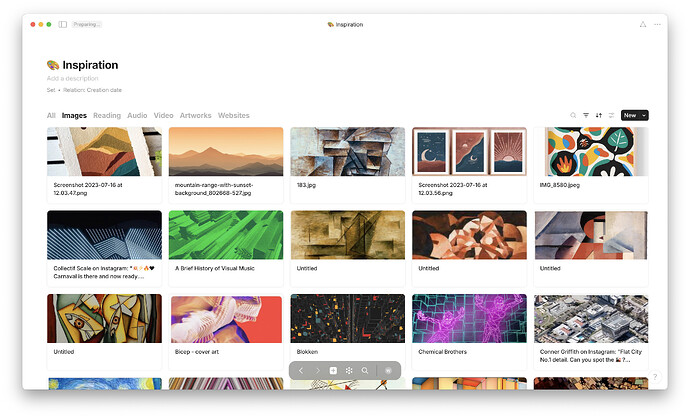Open the help question mark button

pyautogui.click(x=655, y=377)
